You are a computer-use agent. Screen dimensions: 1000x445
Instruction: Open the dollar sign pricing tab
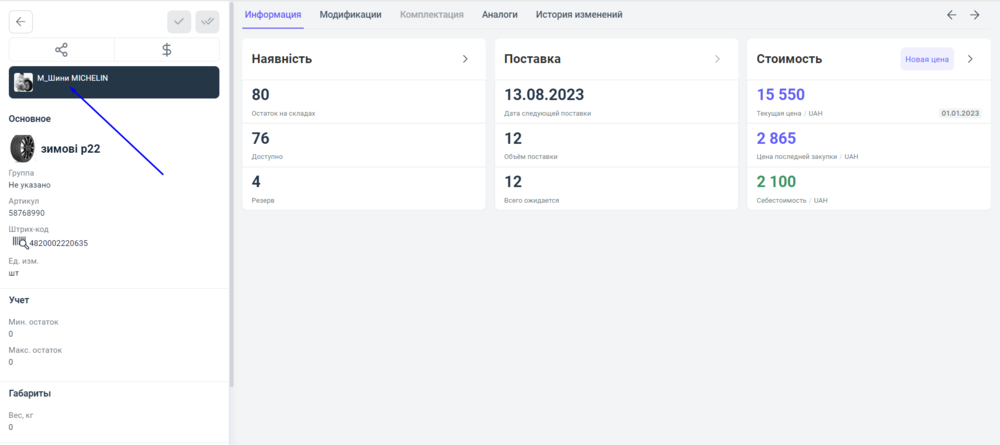pos(167,49)
